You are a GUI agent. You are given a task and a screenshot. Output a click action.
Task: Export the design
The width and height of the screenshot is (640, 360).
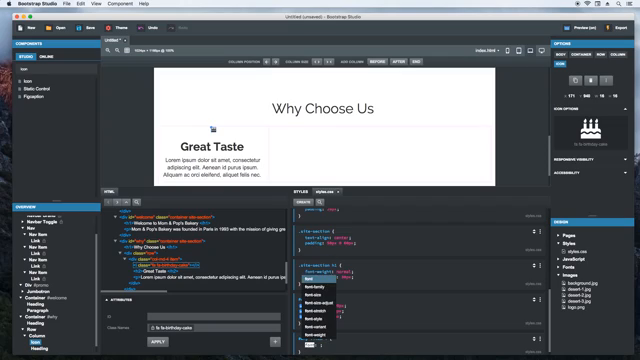coord(616,28)
